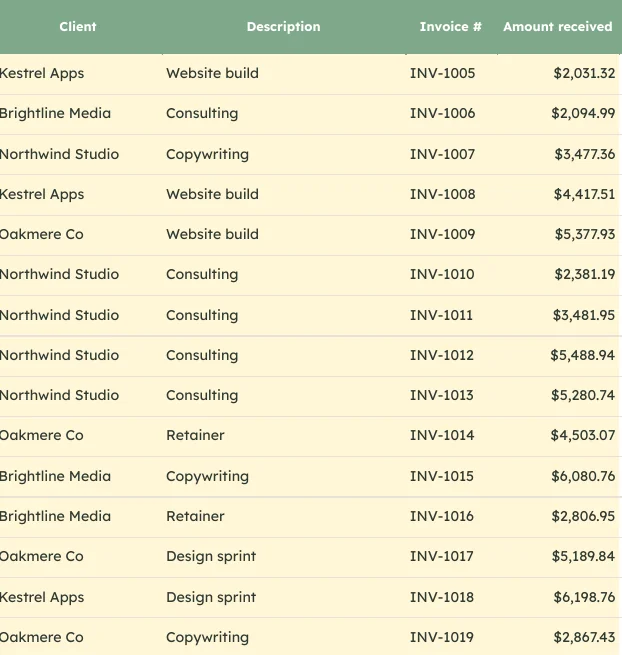Select invoice number INV-1012
The width and height of the screenshot is (622, 655).
(x=442, y=355)
